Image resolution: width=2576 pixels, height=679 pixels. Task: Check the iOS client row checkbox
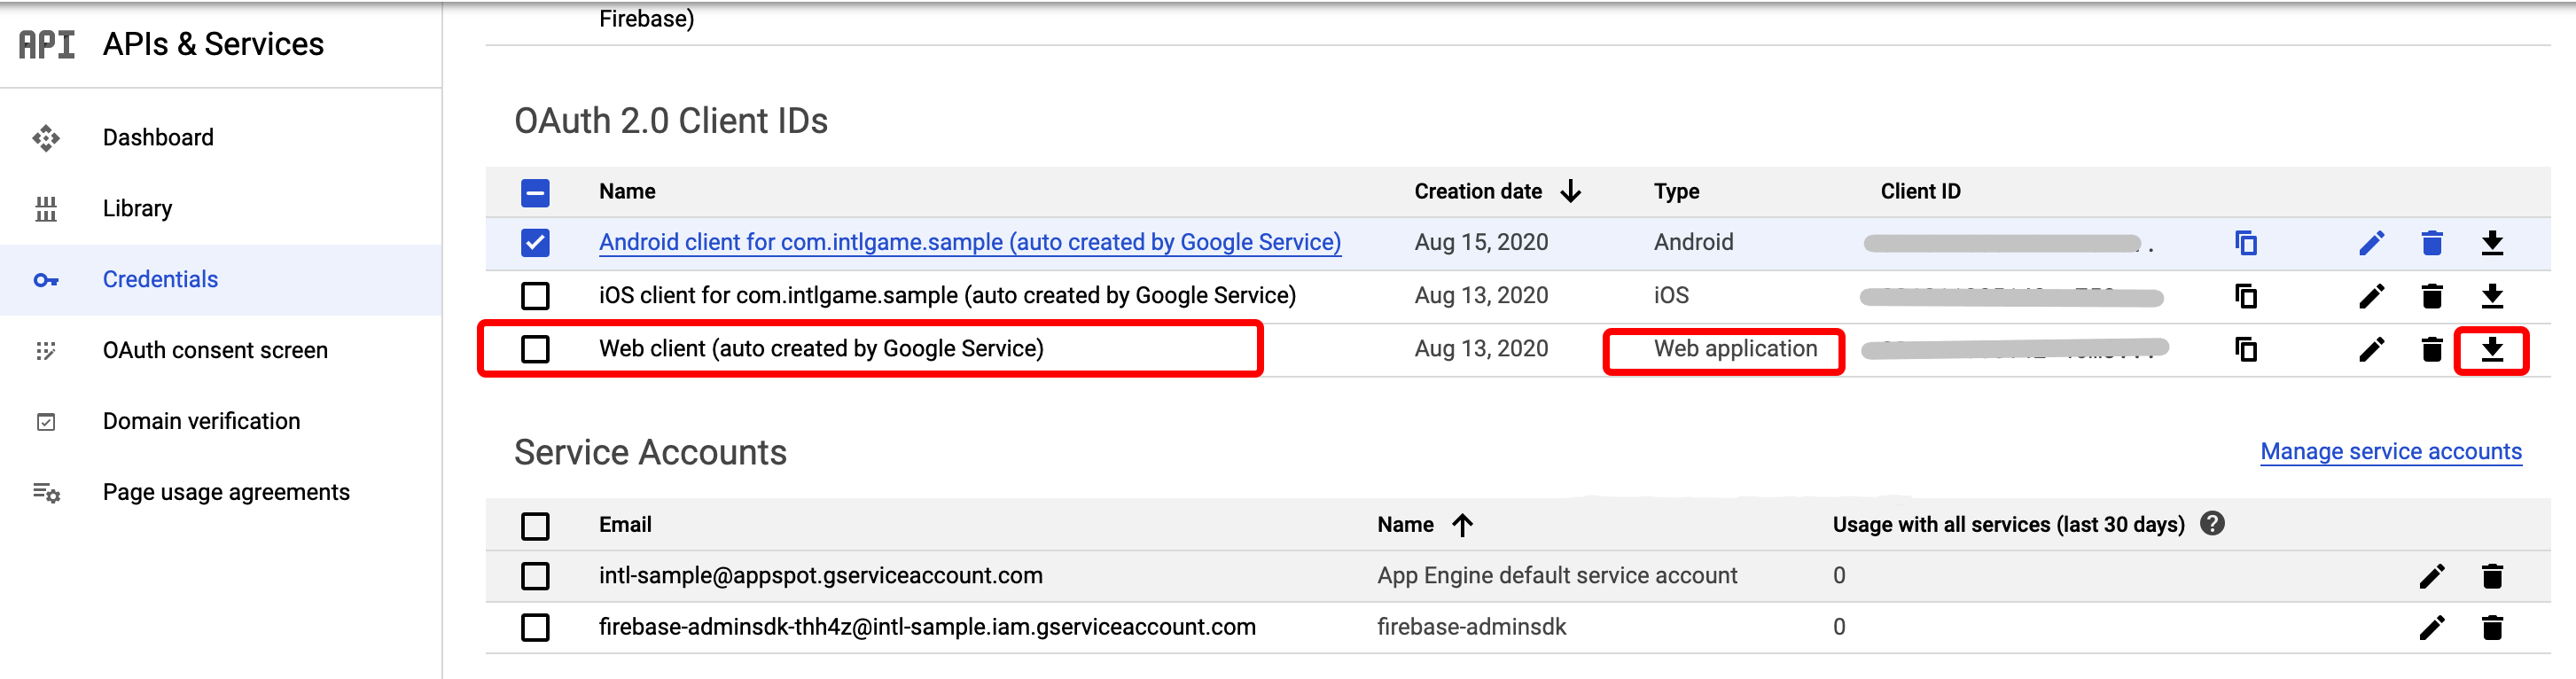point(535,296)
